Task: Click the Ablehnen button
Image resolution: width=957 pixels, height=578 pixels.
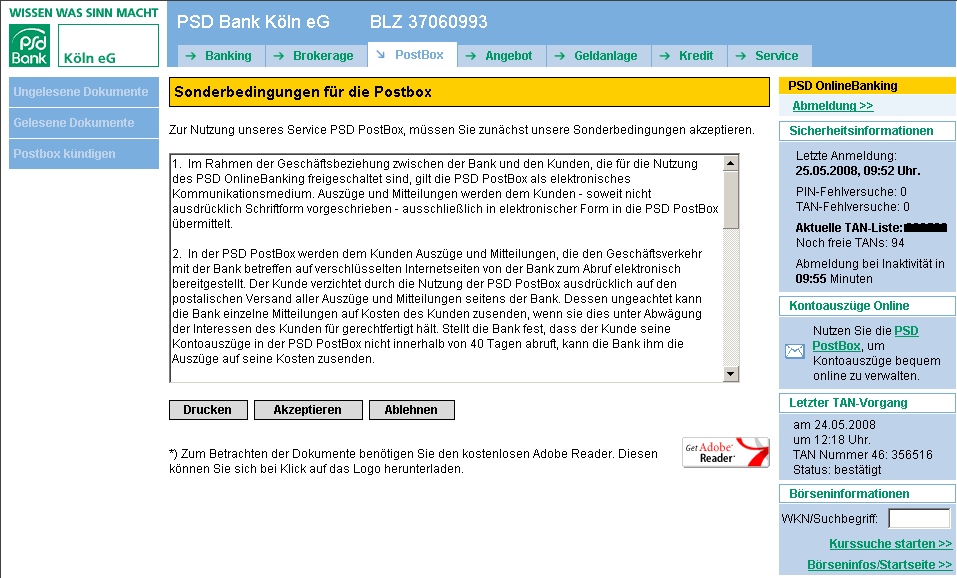Action: click(411, 410)
